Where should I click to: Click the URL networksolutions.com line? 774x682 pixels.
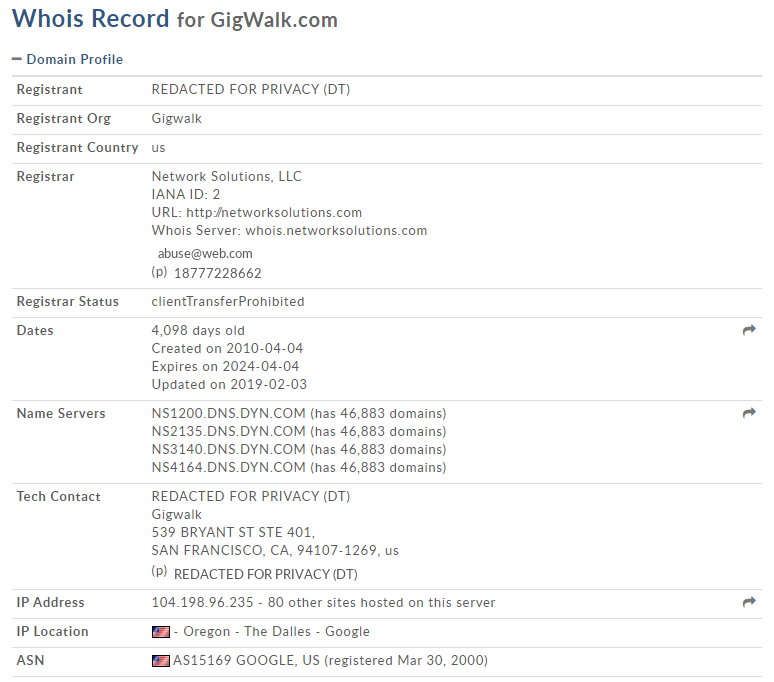point(257,213)
